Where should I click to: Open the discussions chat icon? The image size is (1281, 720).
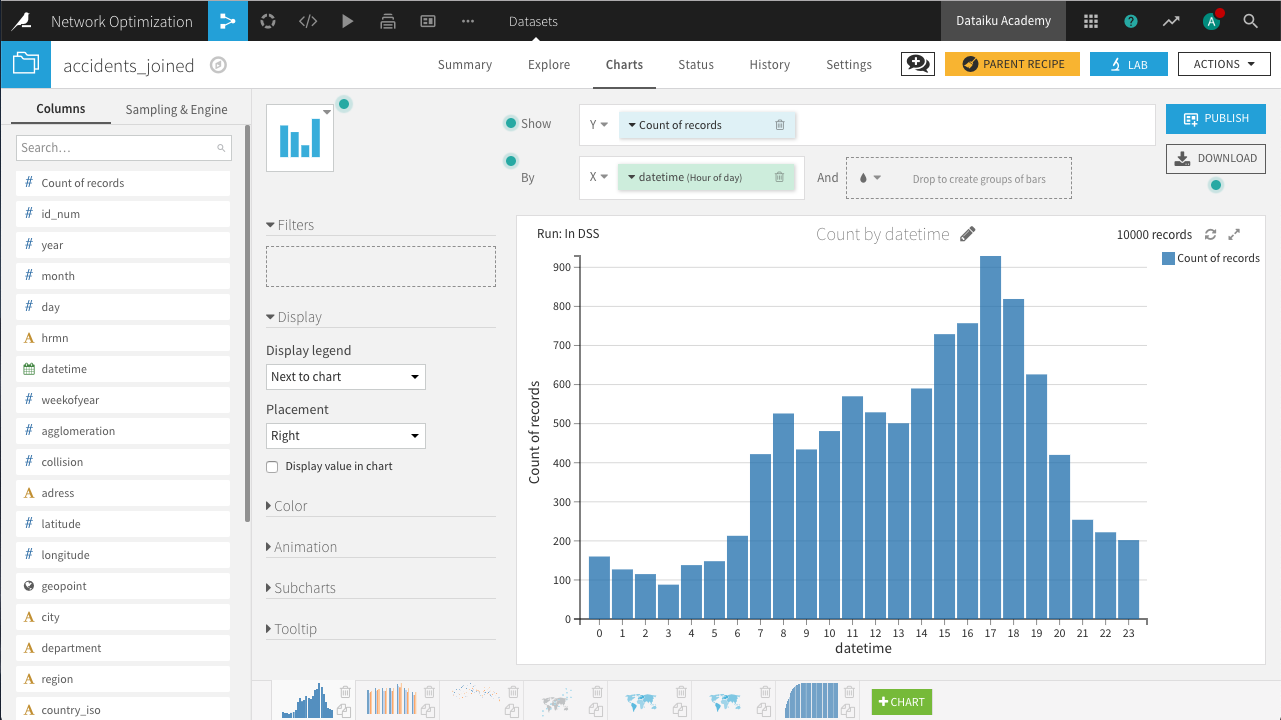tap(917, 64)
